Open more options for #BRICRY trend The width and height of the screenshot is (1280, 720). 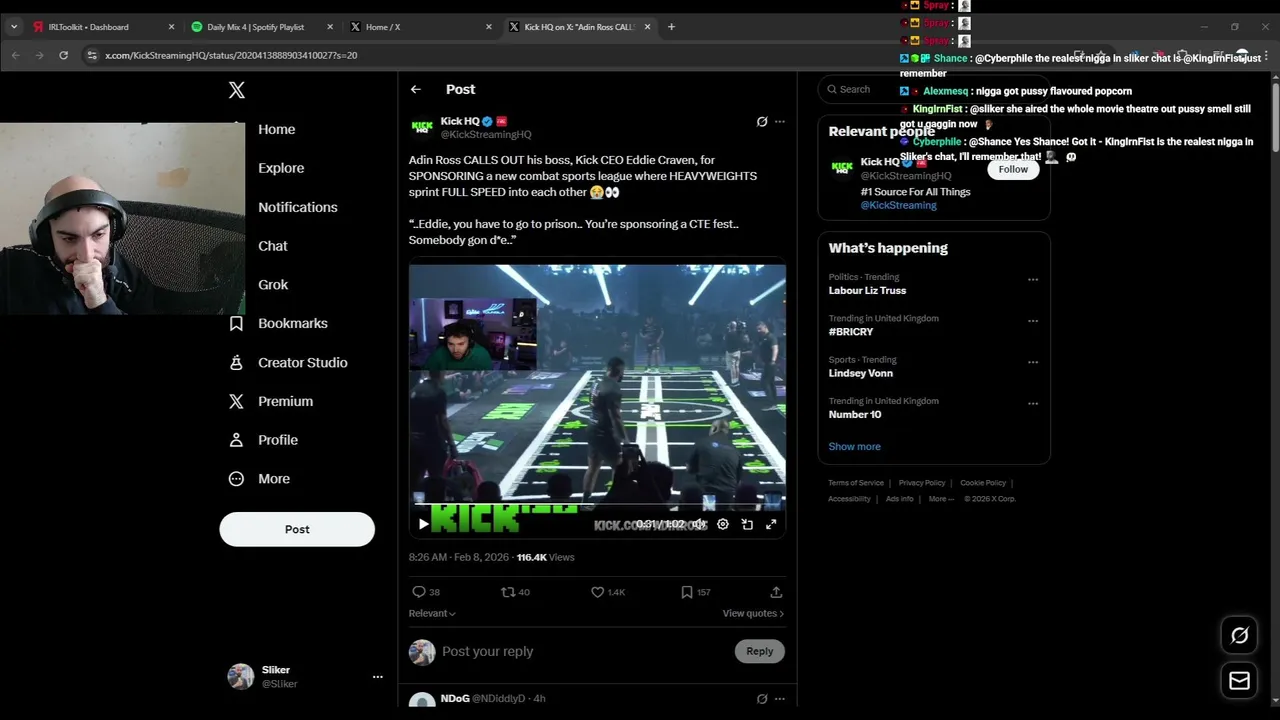point(1033,321)
